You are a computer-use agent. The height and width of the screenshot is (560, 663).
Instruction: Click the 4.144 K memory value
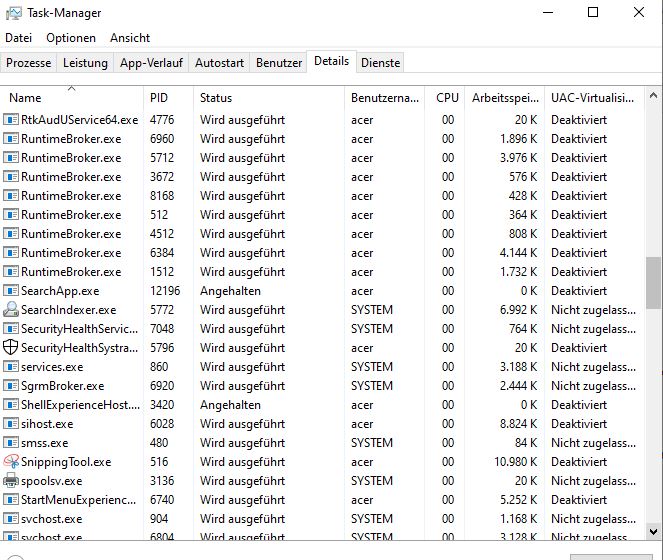(518, 253)
